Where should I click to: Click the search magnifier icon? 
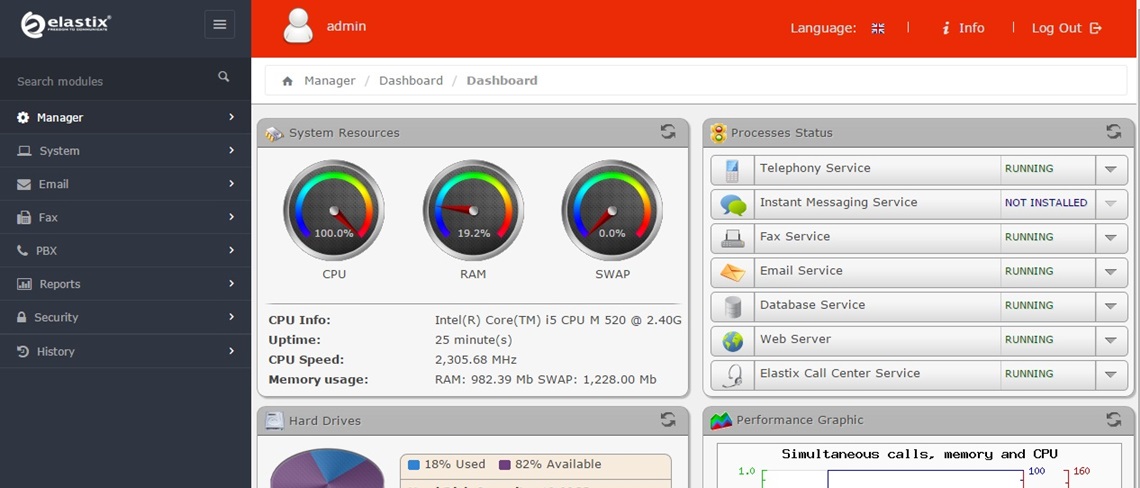click(224, 76)
